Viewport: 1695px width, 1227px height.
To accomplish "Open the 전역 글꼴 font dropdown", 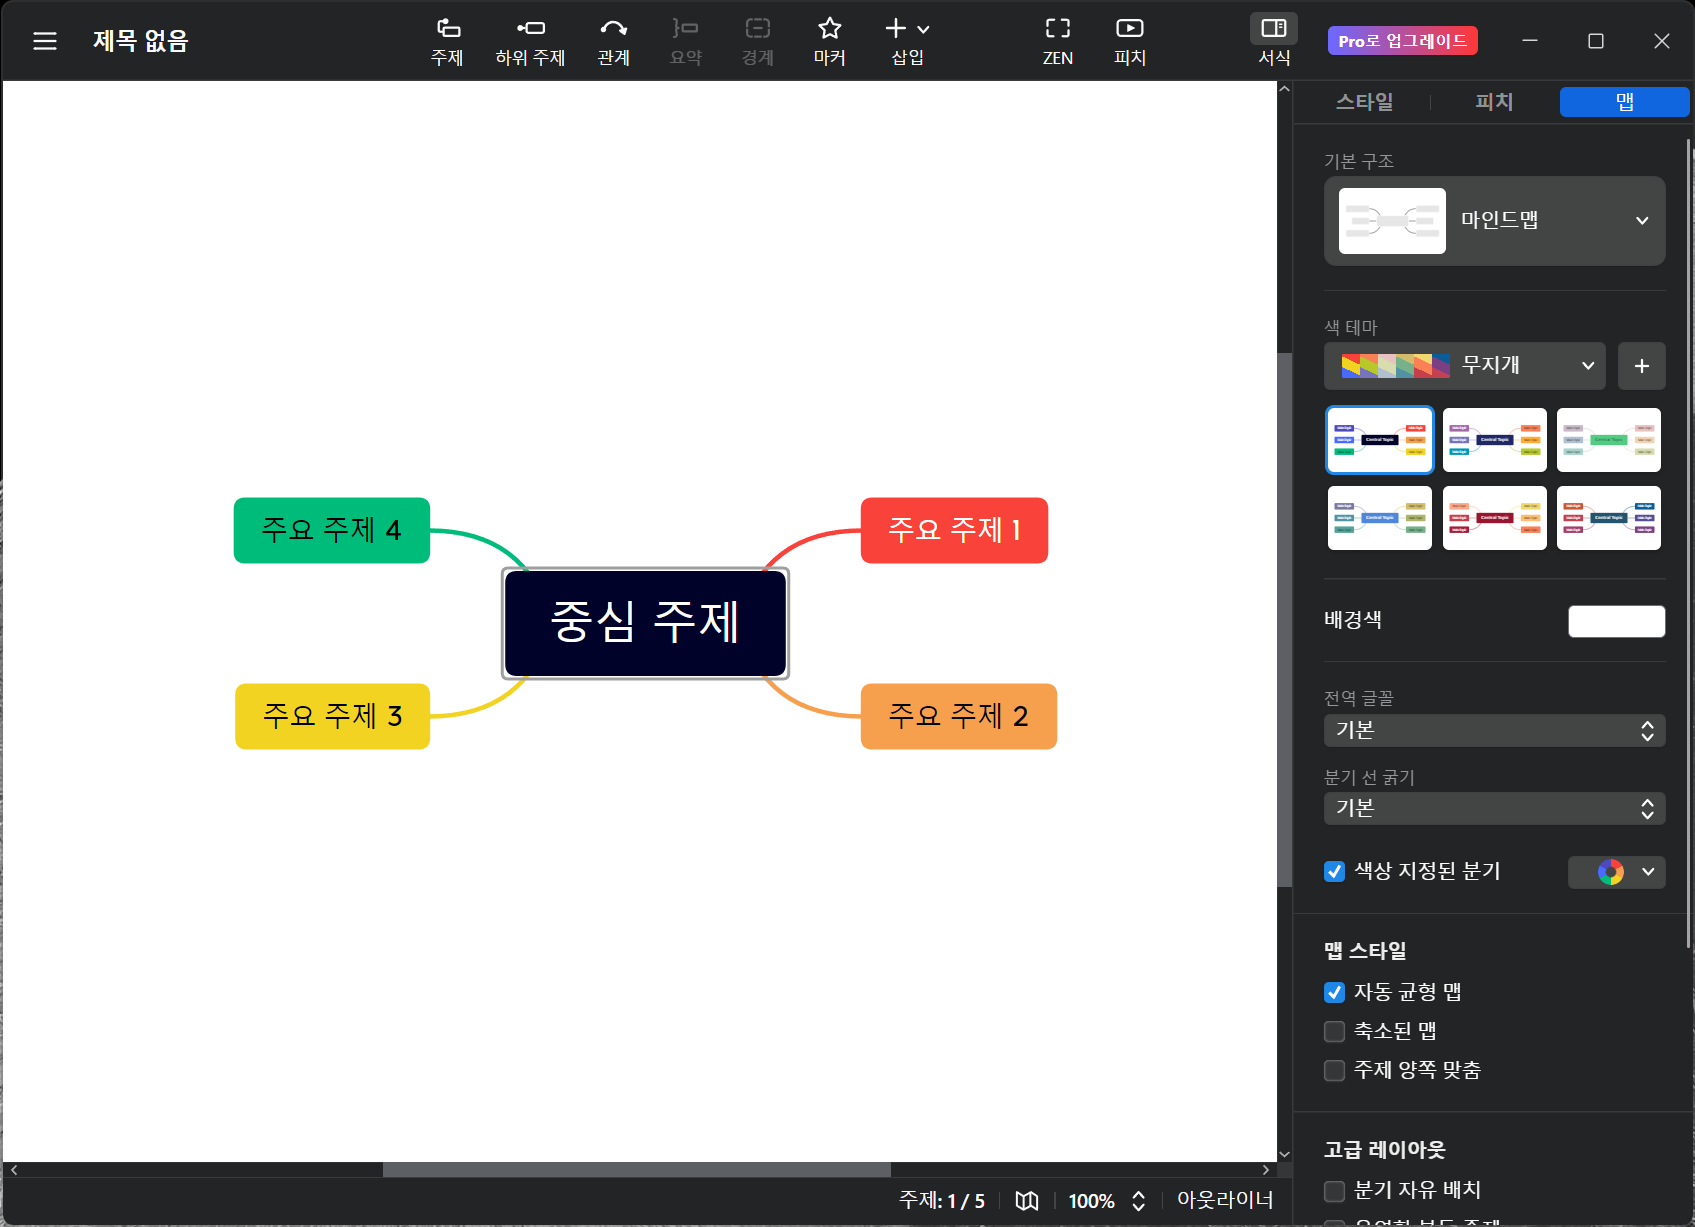I will coord(1495,731).
